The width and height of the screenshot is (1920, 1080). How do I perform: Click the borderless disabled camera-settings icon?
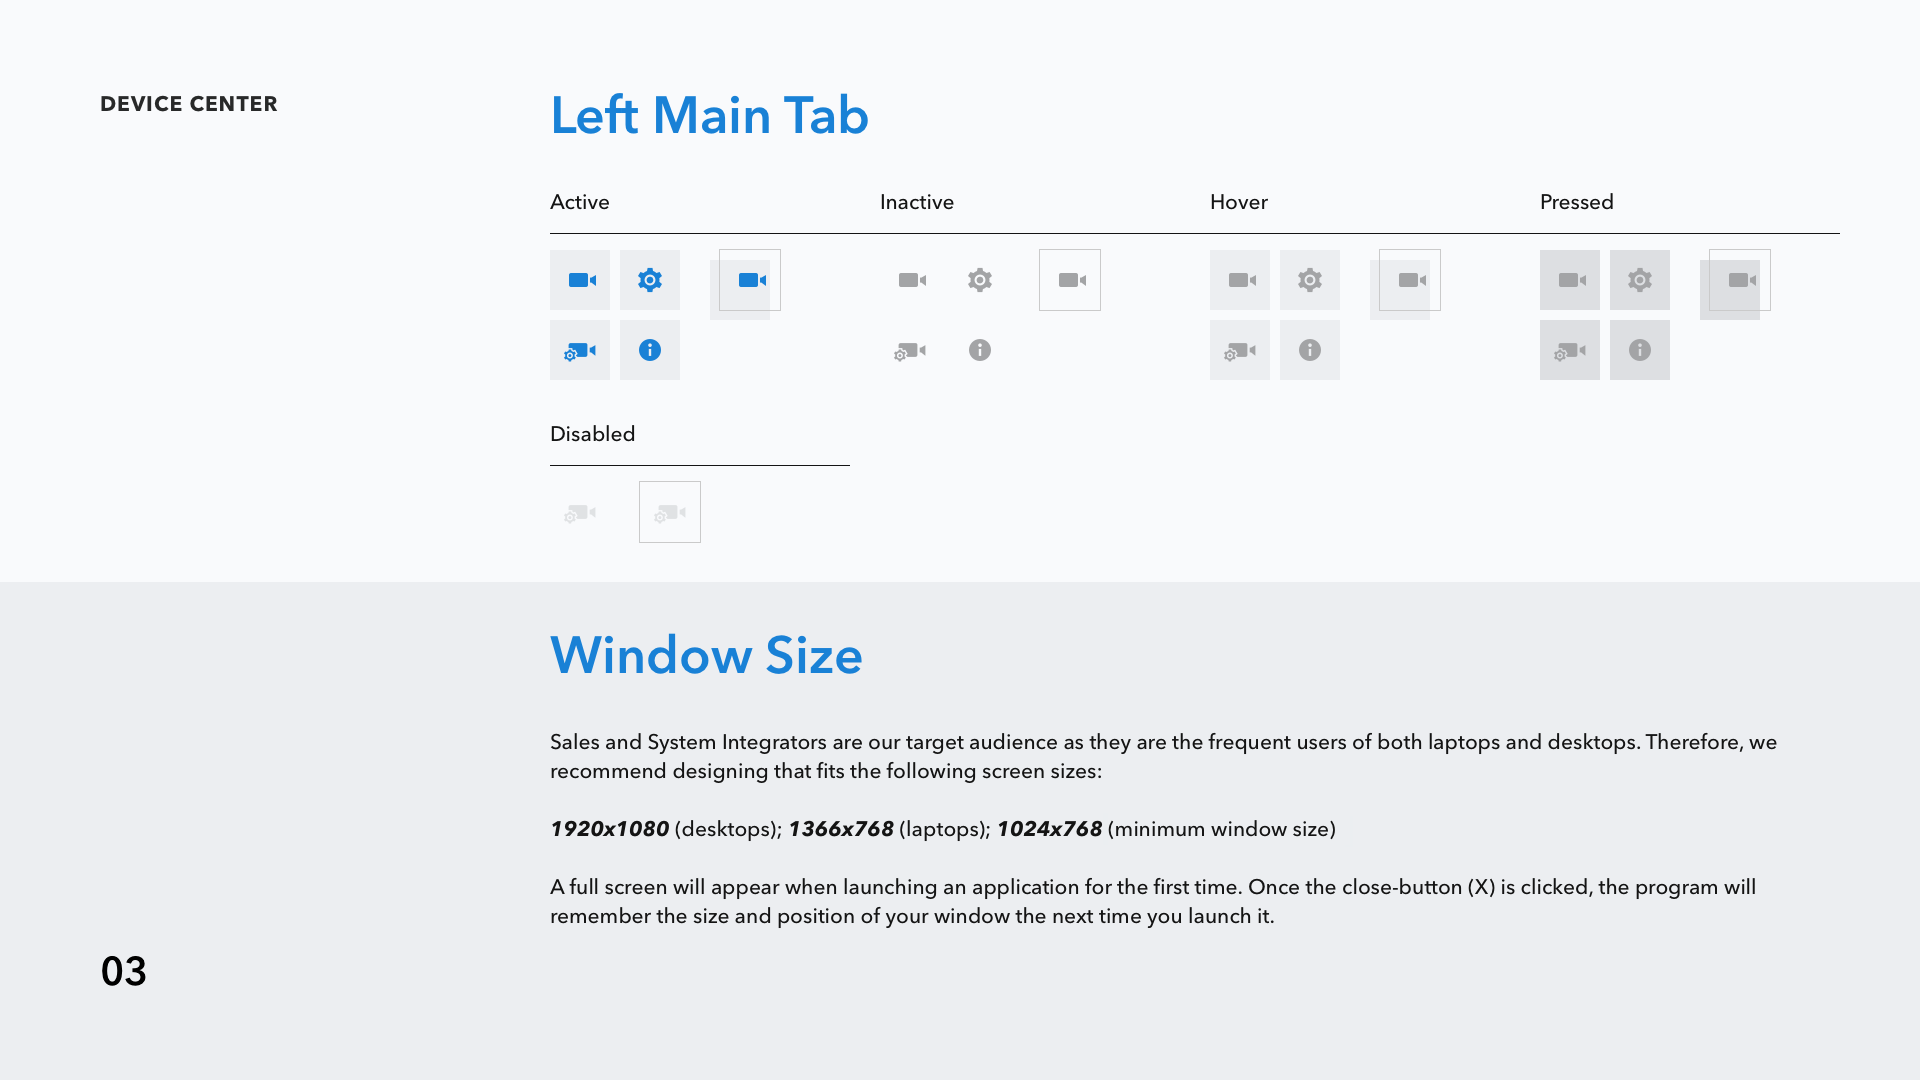pyautogui.click(x=580, y=513)
